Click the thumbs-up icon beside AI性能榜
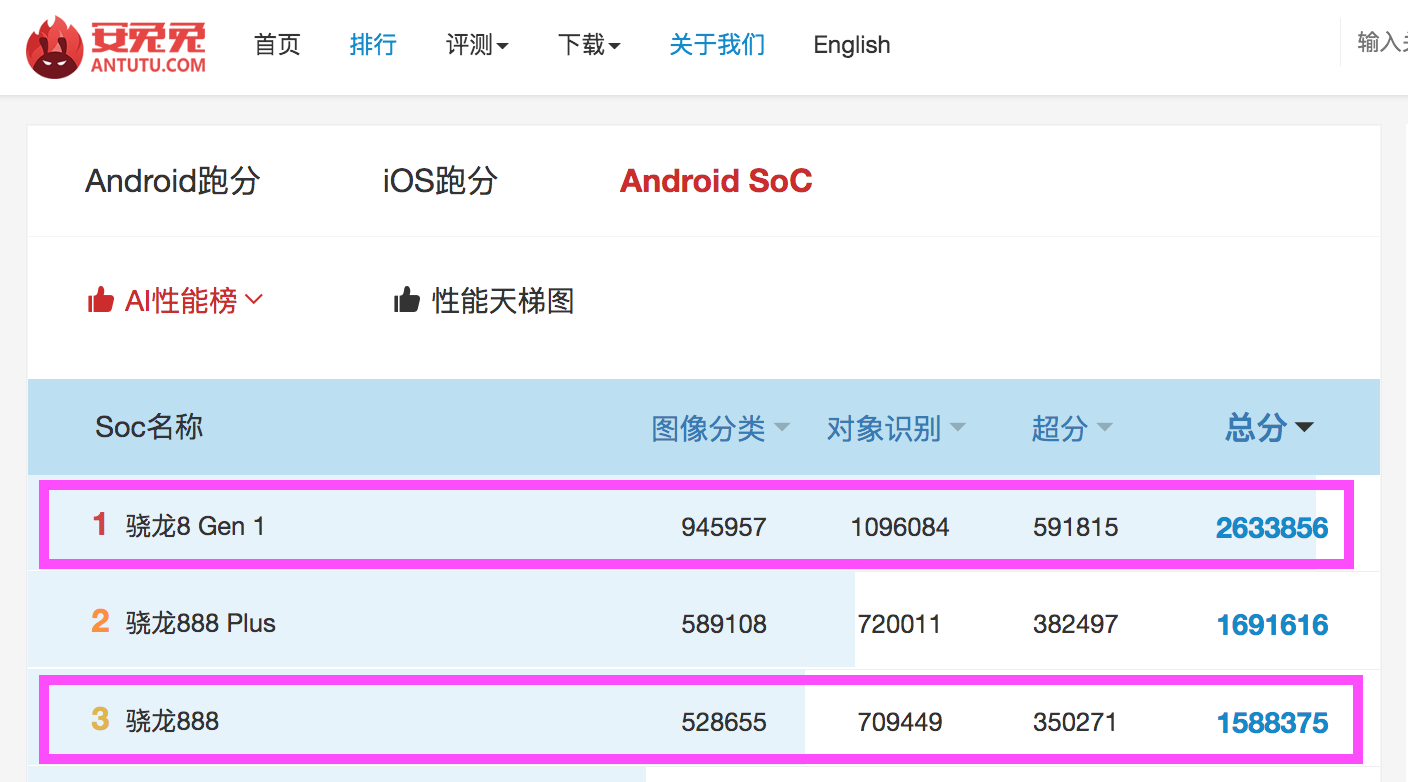 click(101, 300)
